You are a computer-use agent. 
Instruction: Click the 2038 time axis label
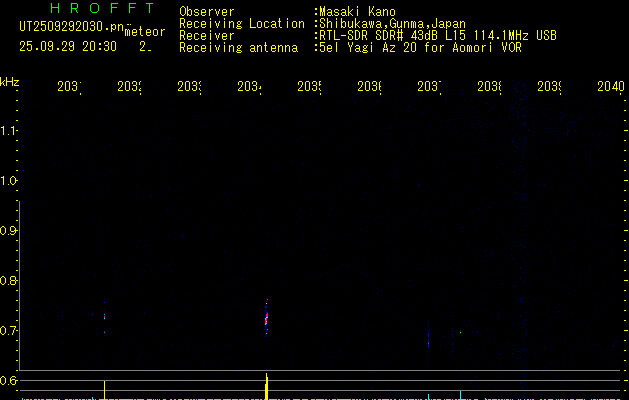pyautogui.click(x=489, y=86)
